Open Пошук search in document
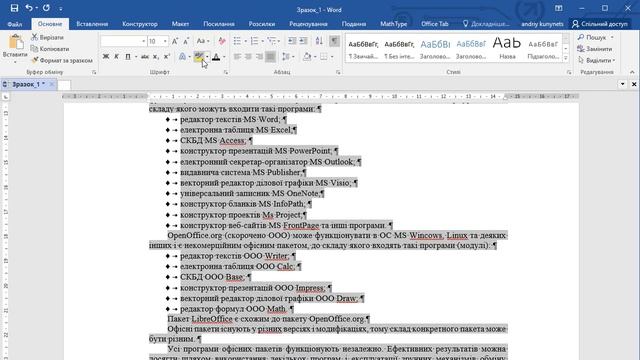The image size is (640, 360). (x=593, y=38)
